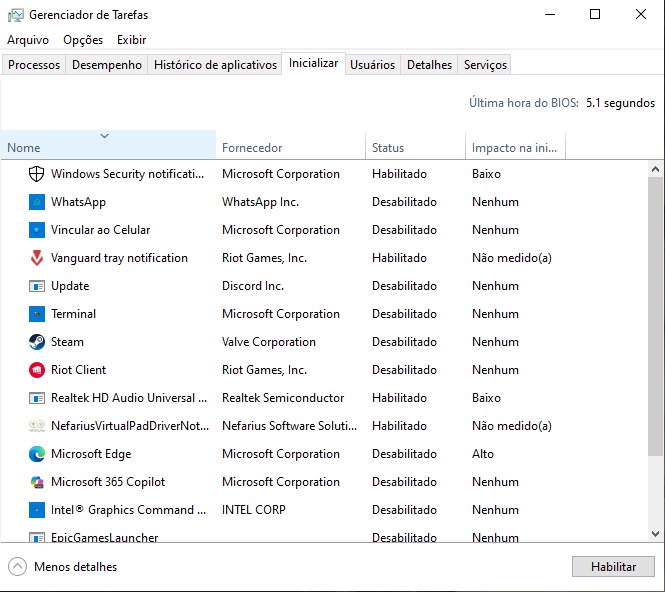Click the Habilitar button
Viewport: 665px width, 592px height.
[x=613, y=567]
